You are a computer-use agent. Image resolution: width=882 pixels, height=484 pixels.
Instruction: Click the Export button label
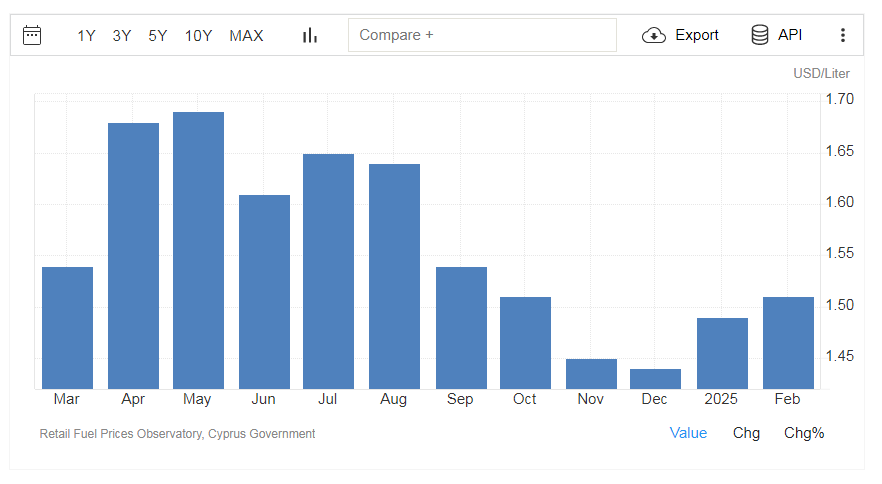point(697,35)
